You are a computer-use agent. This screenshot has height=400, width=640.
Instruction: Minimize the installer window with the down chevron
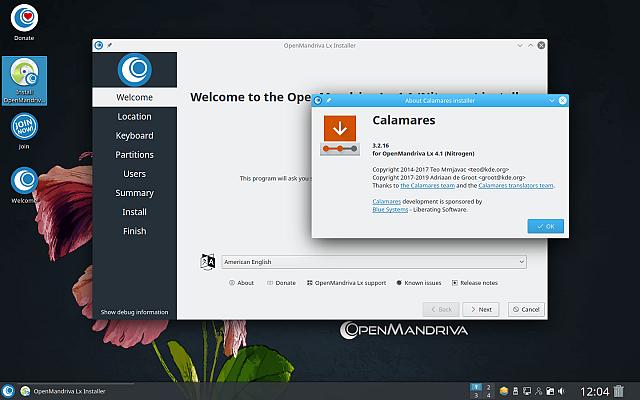(520, 45)
